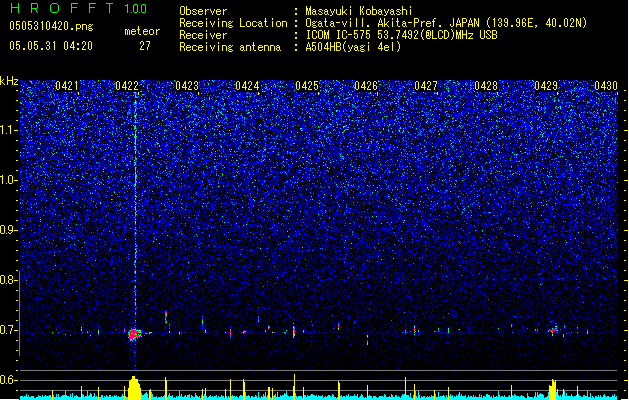Click the A504HB(yagi 4el) antenna text
Viewport: 629px width, 400px height.
pos(353,47)
